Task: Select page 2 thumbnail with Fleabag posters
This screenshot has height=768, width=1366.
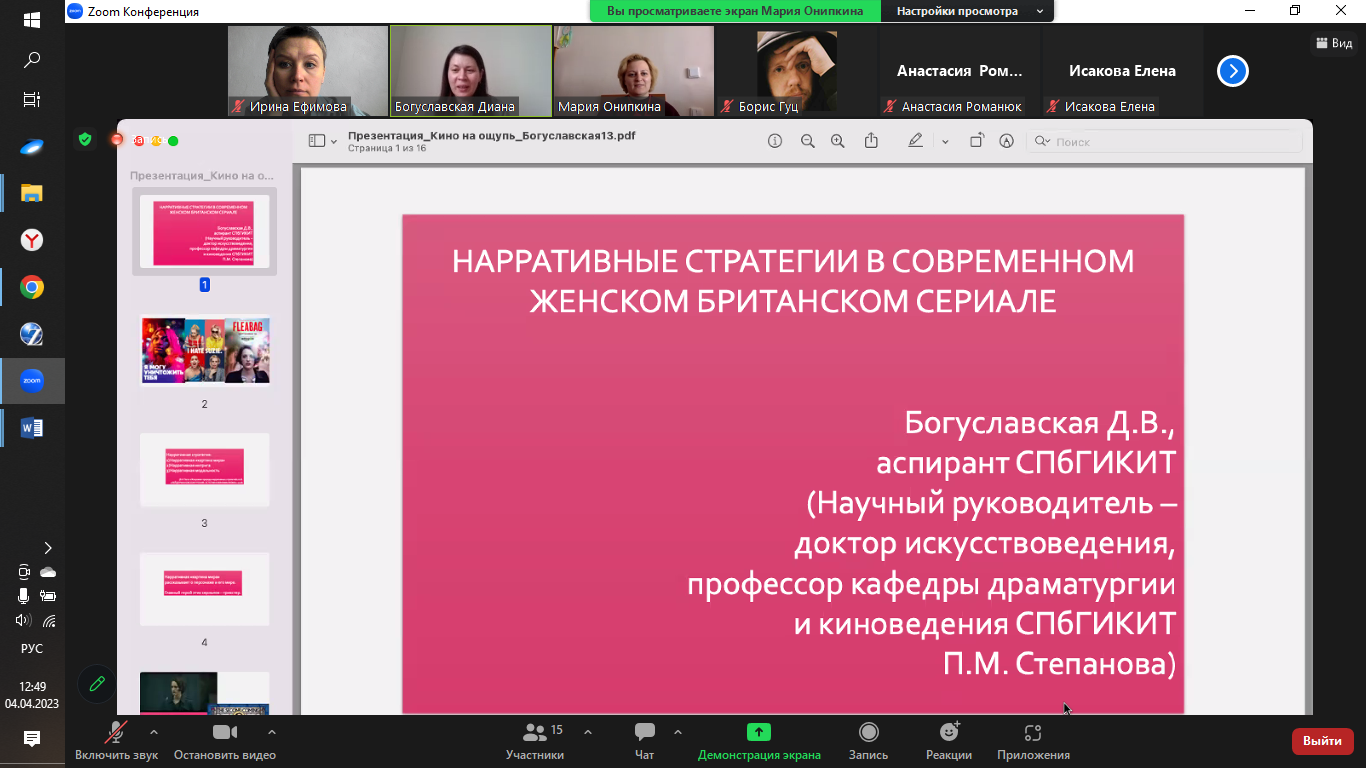Action: pos(205,351)
